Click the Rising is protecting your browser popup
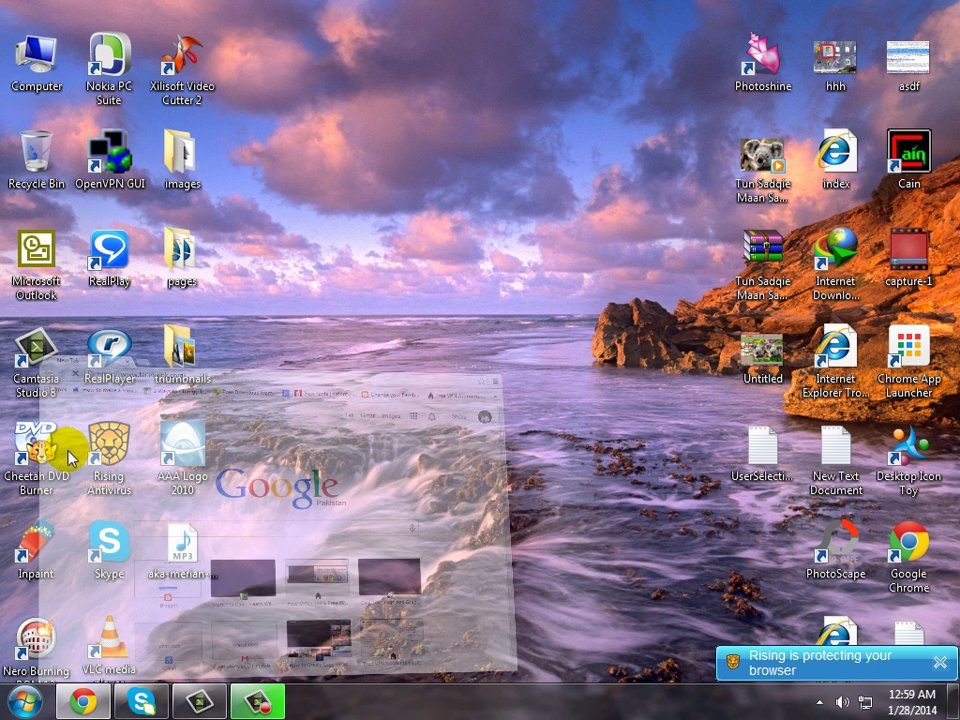Screen dimensions: 960x720 pos(836,663)
